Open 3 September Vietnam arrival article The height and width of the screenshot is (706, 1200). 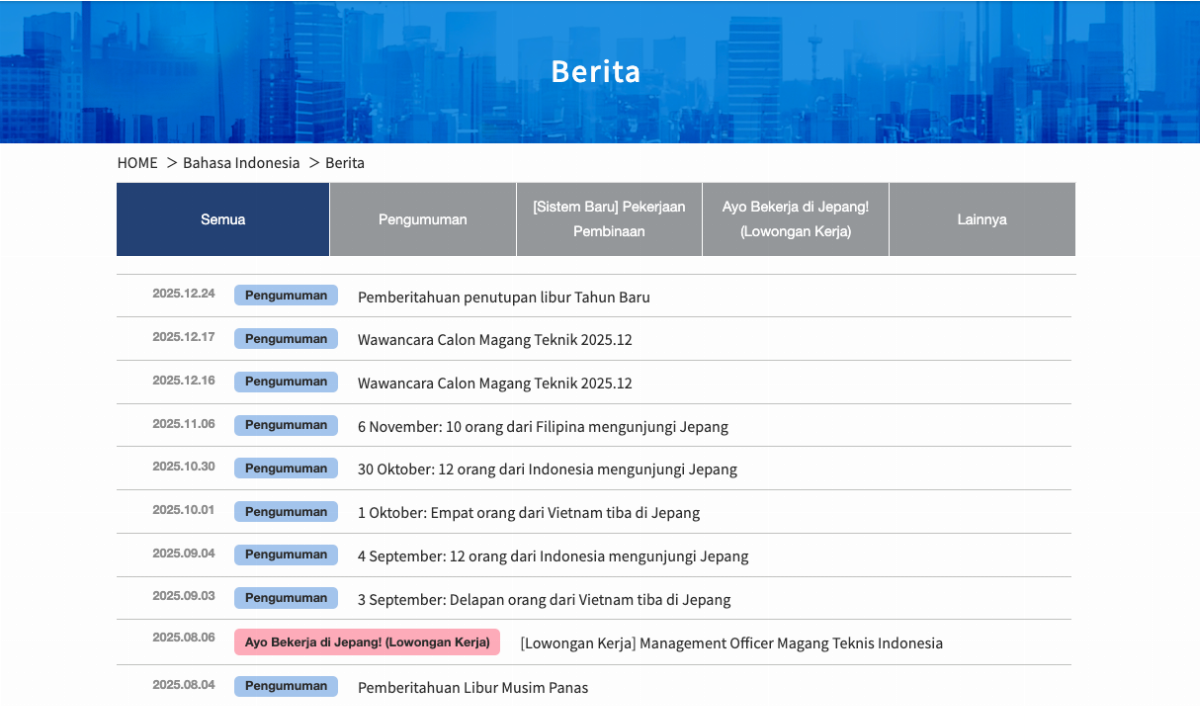coord(544,600)
